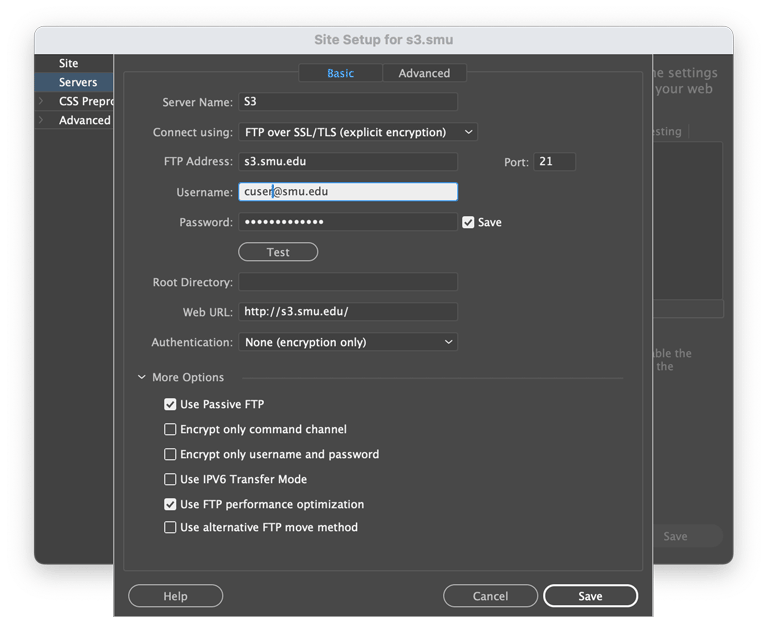Disable Use FTP performance optimization

170,505
